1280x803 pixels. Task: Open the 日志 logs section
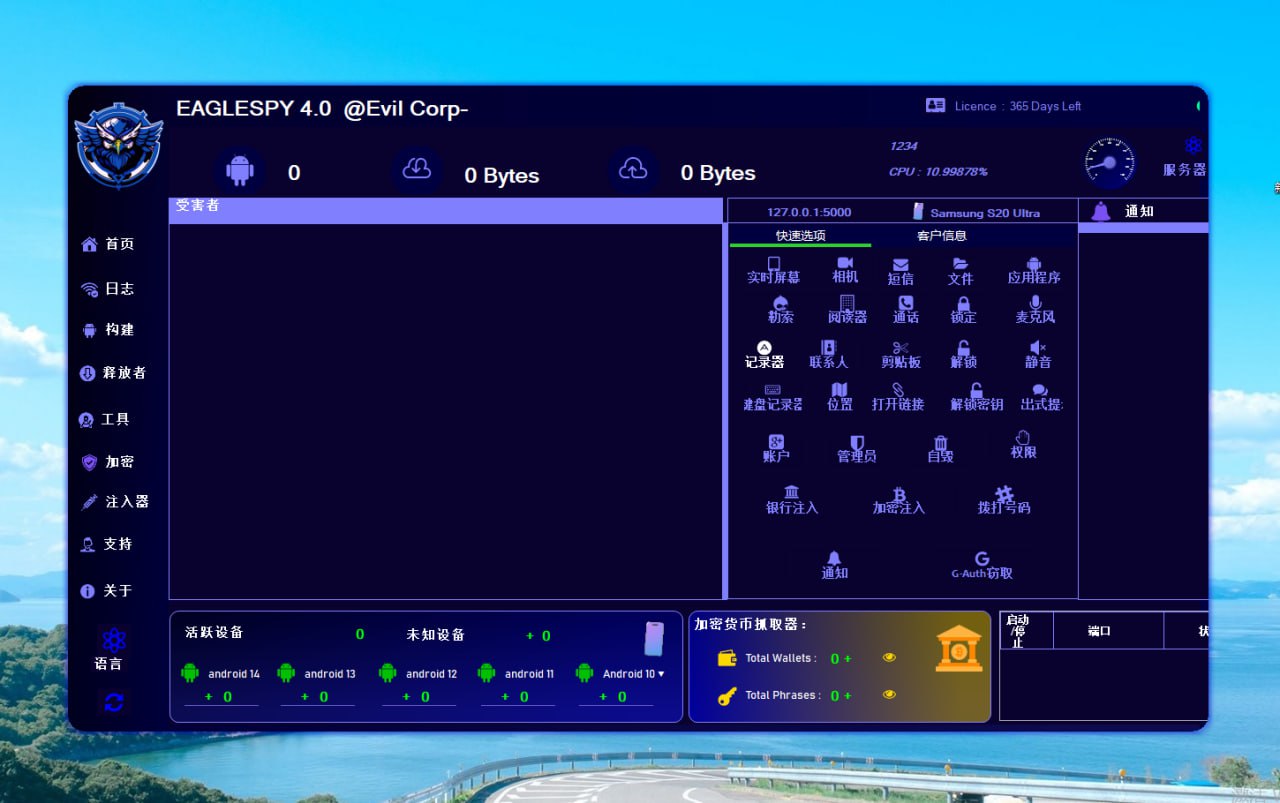[x=107, y=289]
